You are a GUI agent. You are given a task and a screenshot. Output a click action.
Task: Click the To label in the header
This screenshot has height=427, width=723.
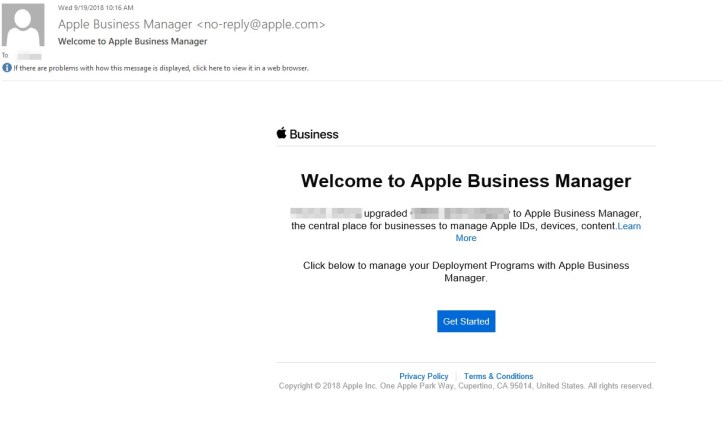[6, 56]
